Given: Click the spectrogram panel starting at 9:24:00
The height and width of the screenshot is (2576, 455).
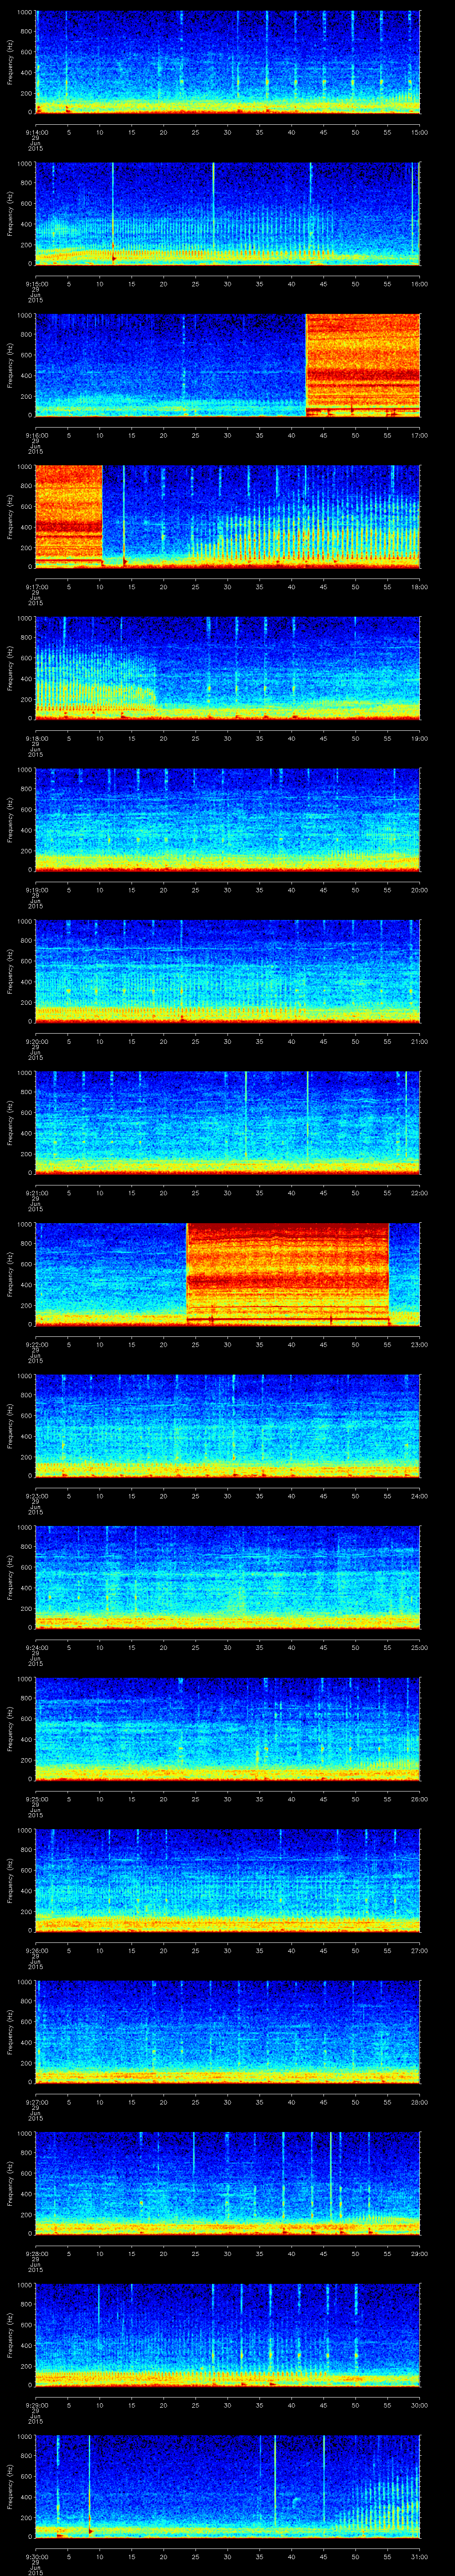Looking at the screenshot, I should point(227,1577).
